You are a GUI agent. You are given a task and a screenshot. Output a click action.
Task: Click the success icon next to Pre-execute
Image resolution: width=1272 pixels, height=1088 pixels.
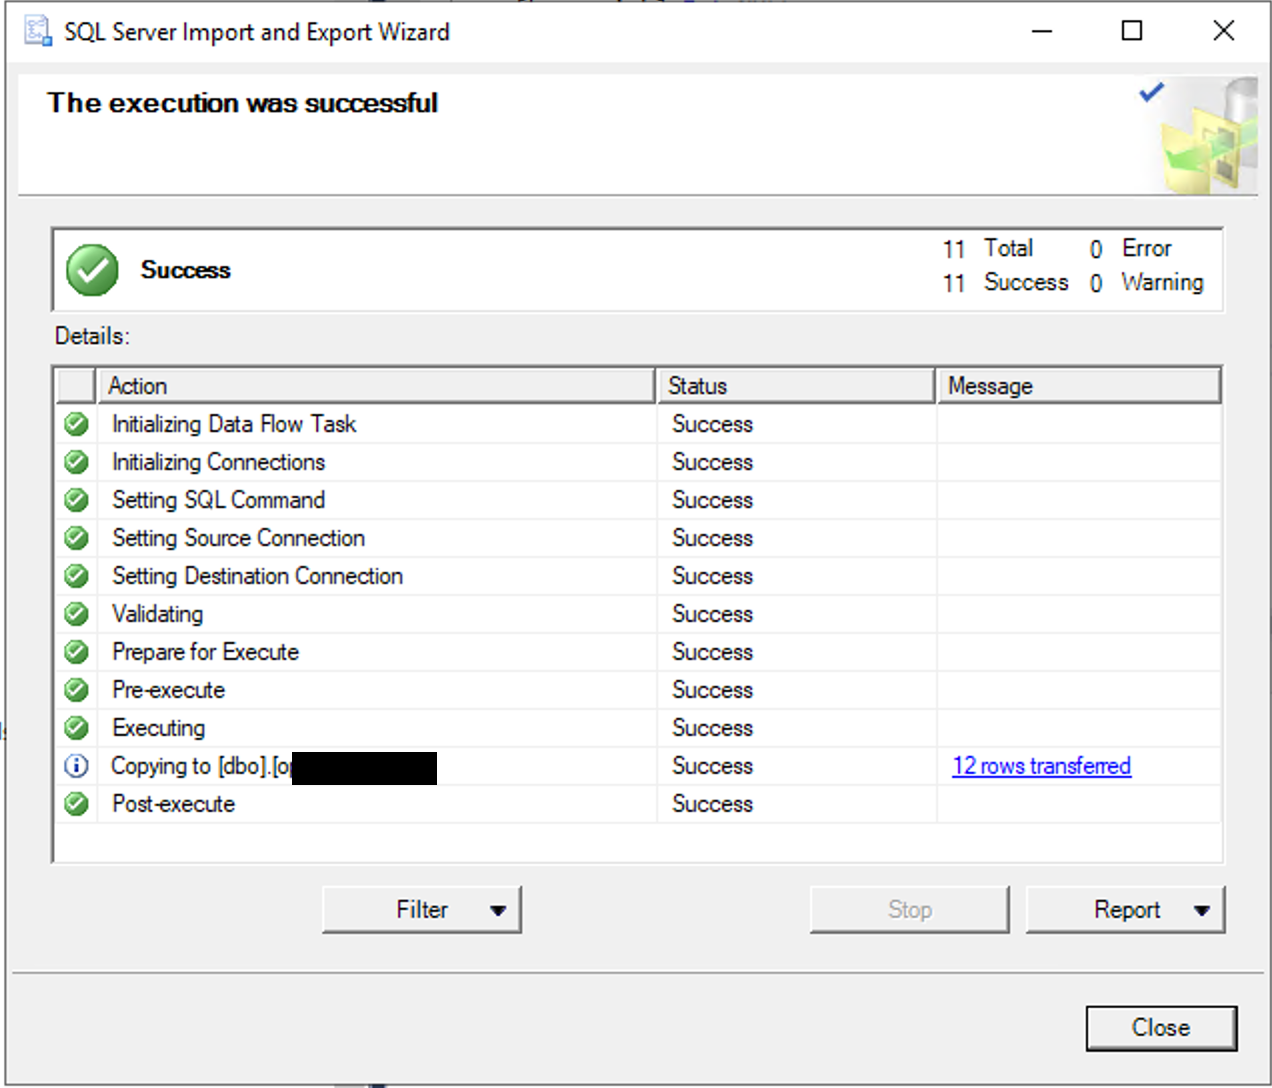coord(76,689)
